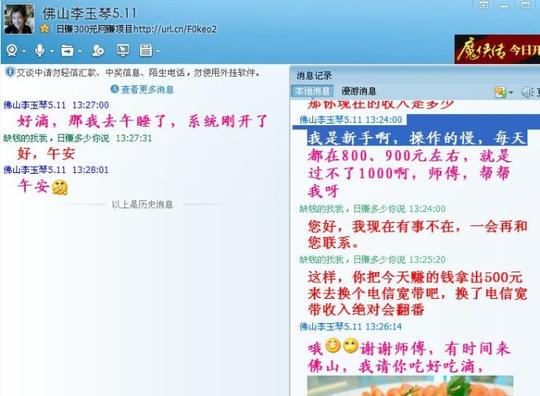Click message 这样，你把今天赚的钱拿出500元
Viewport: 540px width, 396px height.
point(415,277)
